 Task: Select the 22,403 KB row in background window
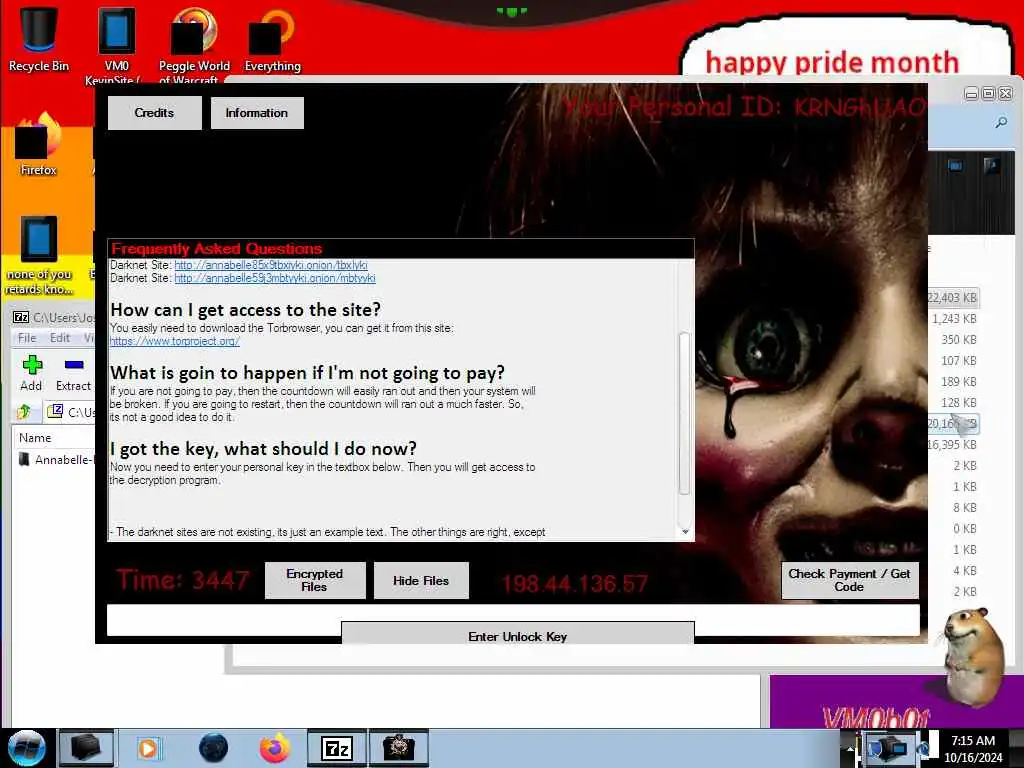coord(953,298)
